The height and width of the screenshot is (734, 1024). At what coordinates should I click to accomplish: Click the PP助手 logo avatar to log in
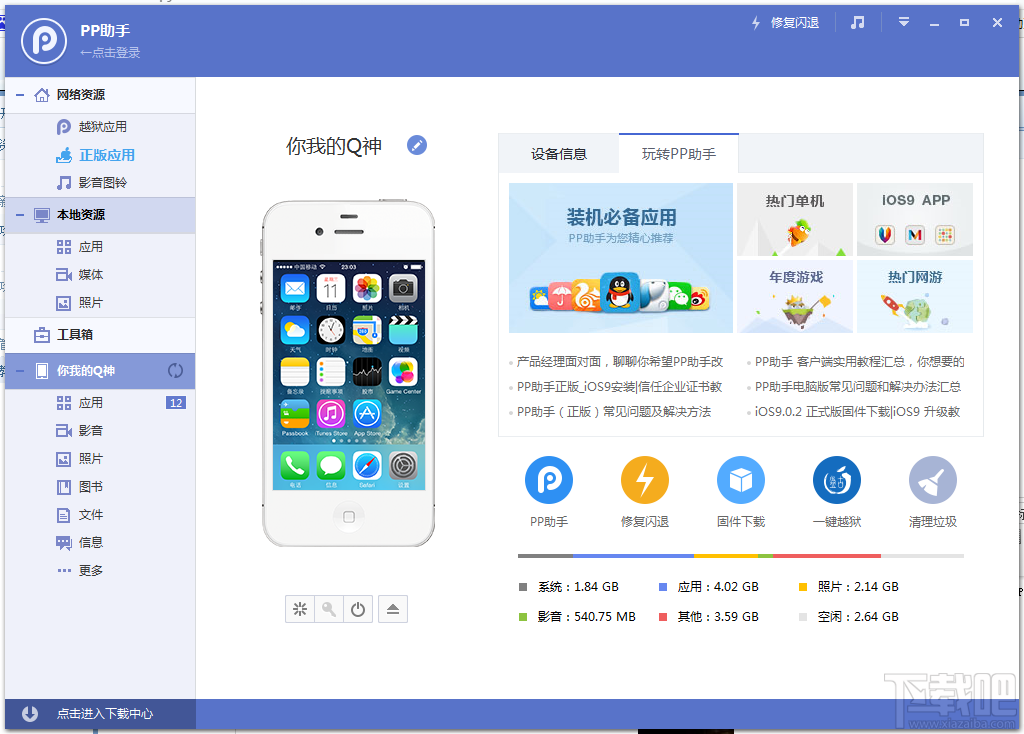point(44,40)
